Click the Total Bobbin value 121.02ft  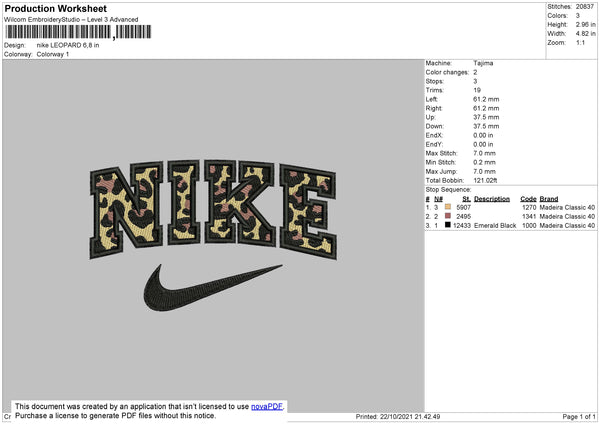point(485,180)
